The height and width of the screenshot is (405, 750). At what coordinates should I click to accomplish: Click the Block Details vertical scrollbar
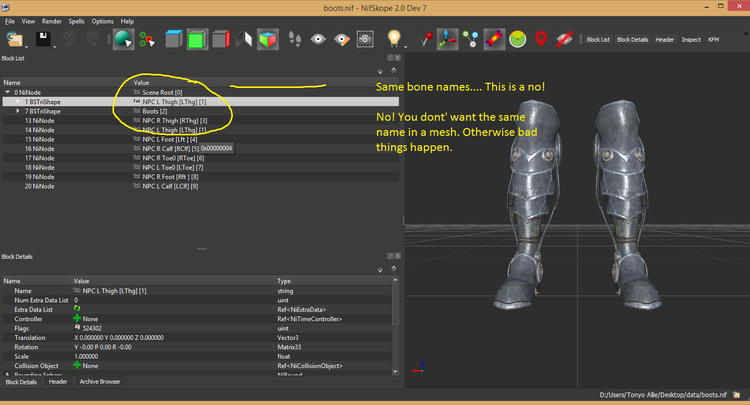[395, 304]
